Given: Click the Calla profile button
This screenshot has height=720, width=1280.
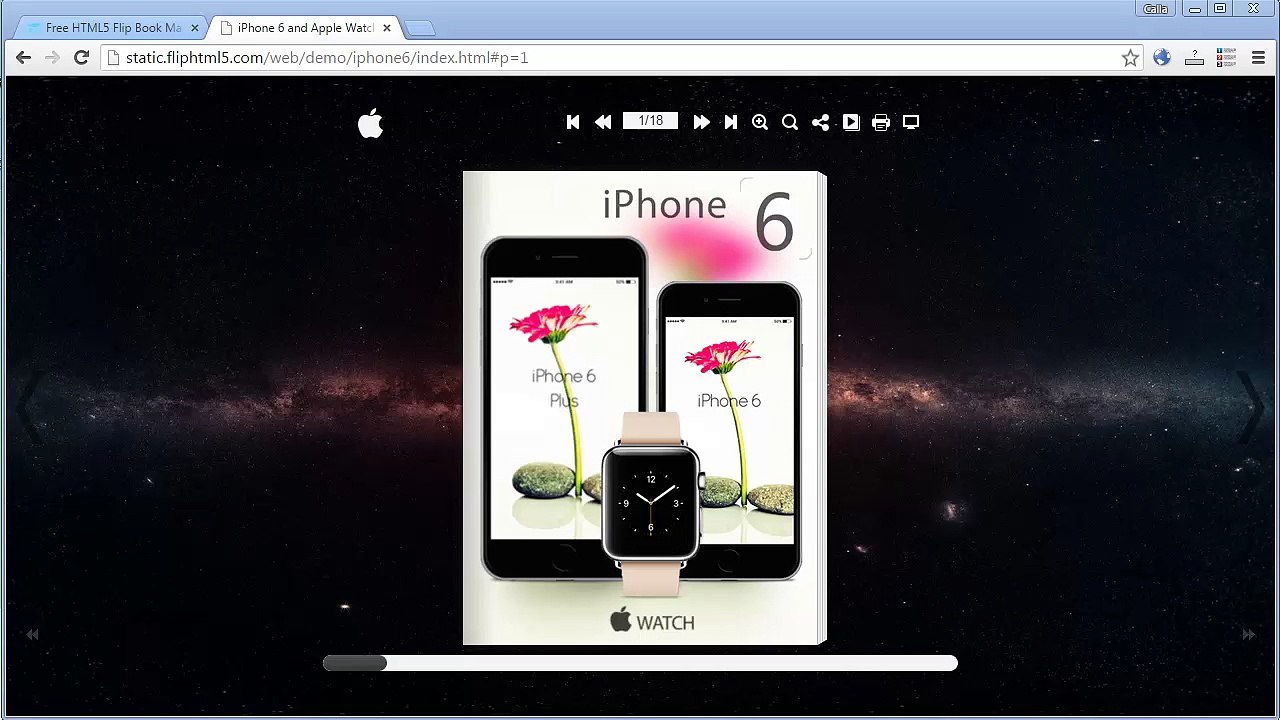Looking at the screenshot, I should coord(1156,9).
